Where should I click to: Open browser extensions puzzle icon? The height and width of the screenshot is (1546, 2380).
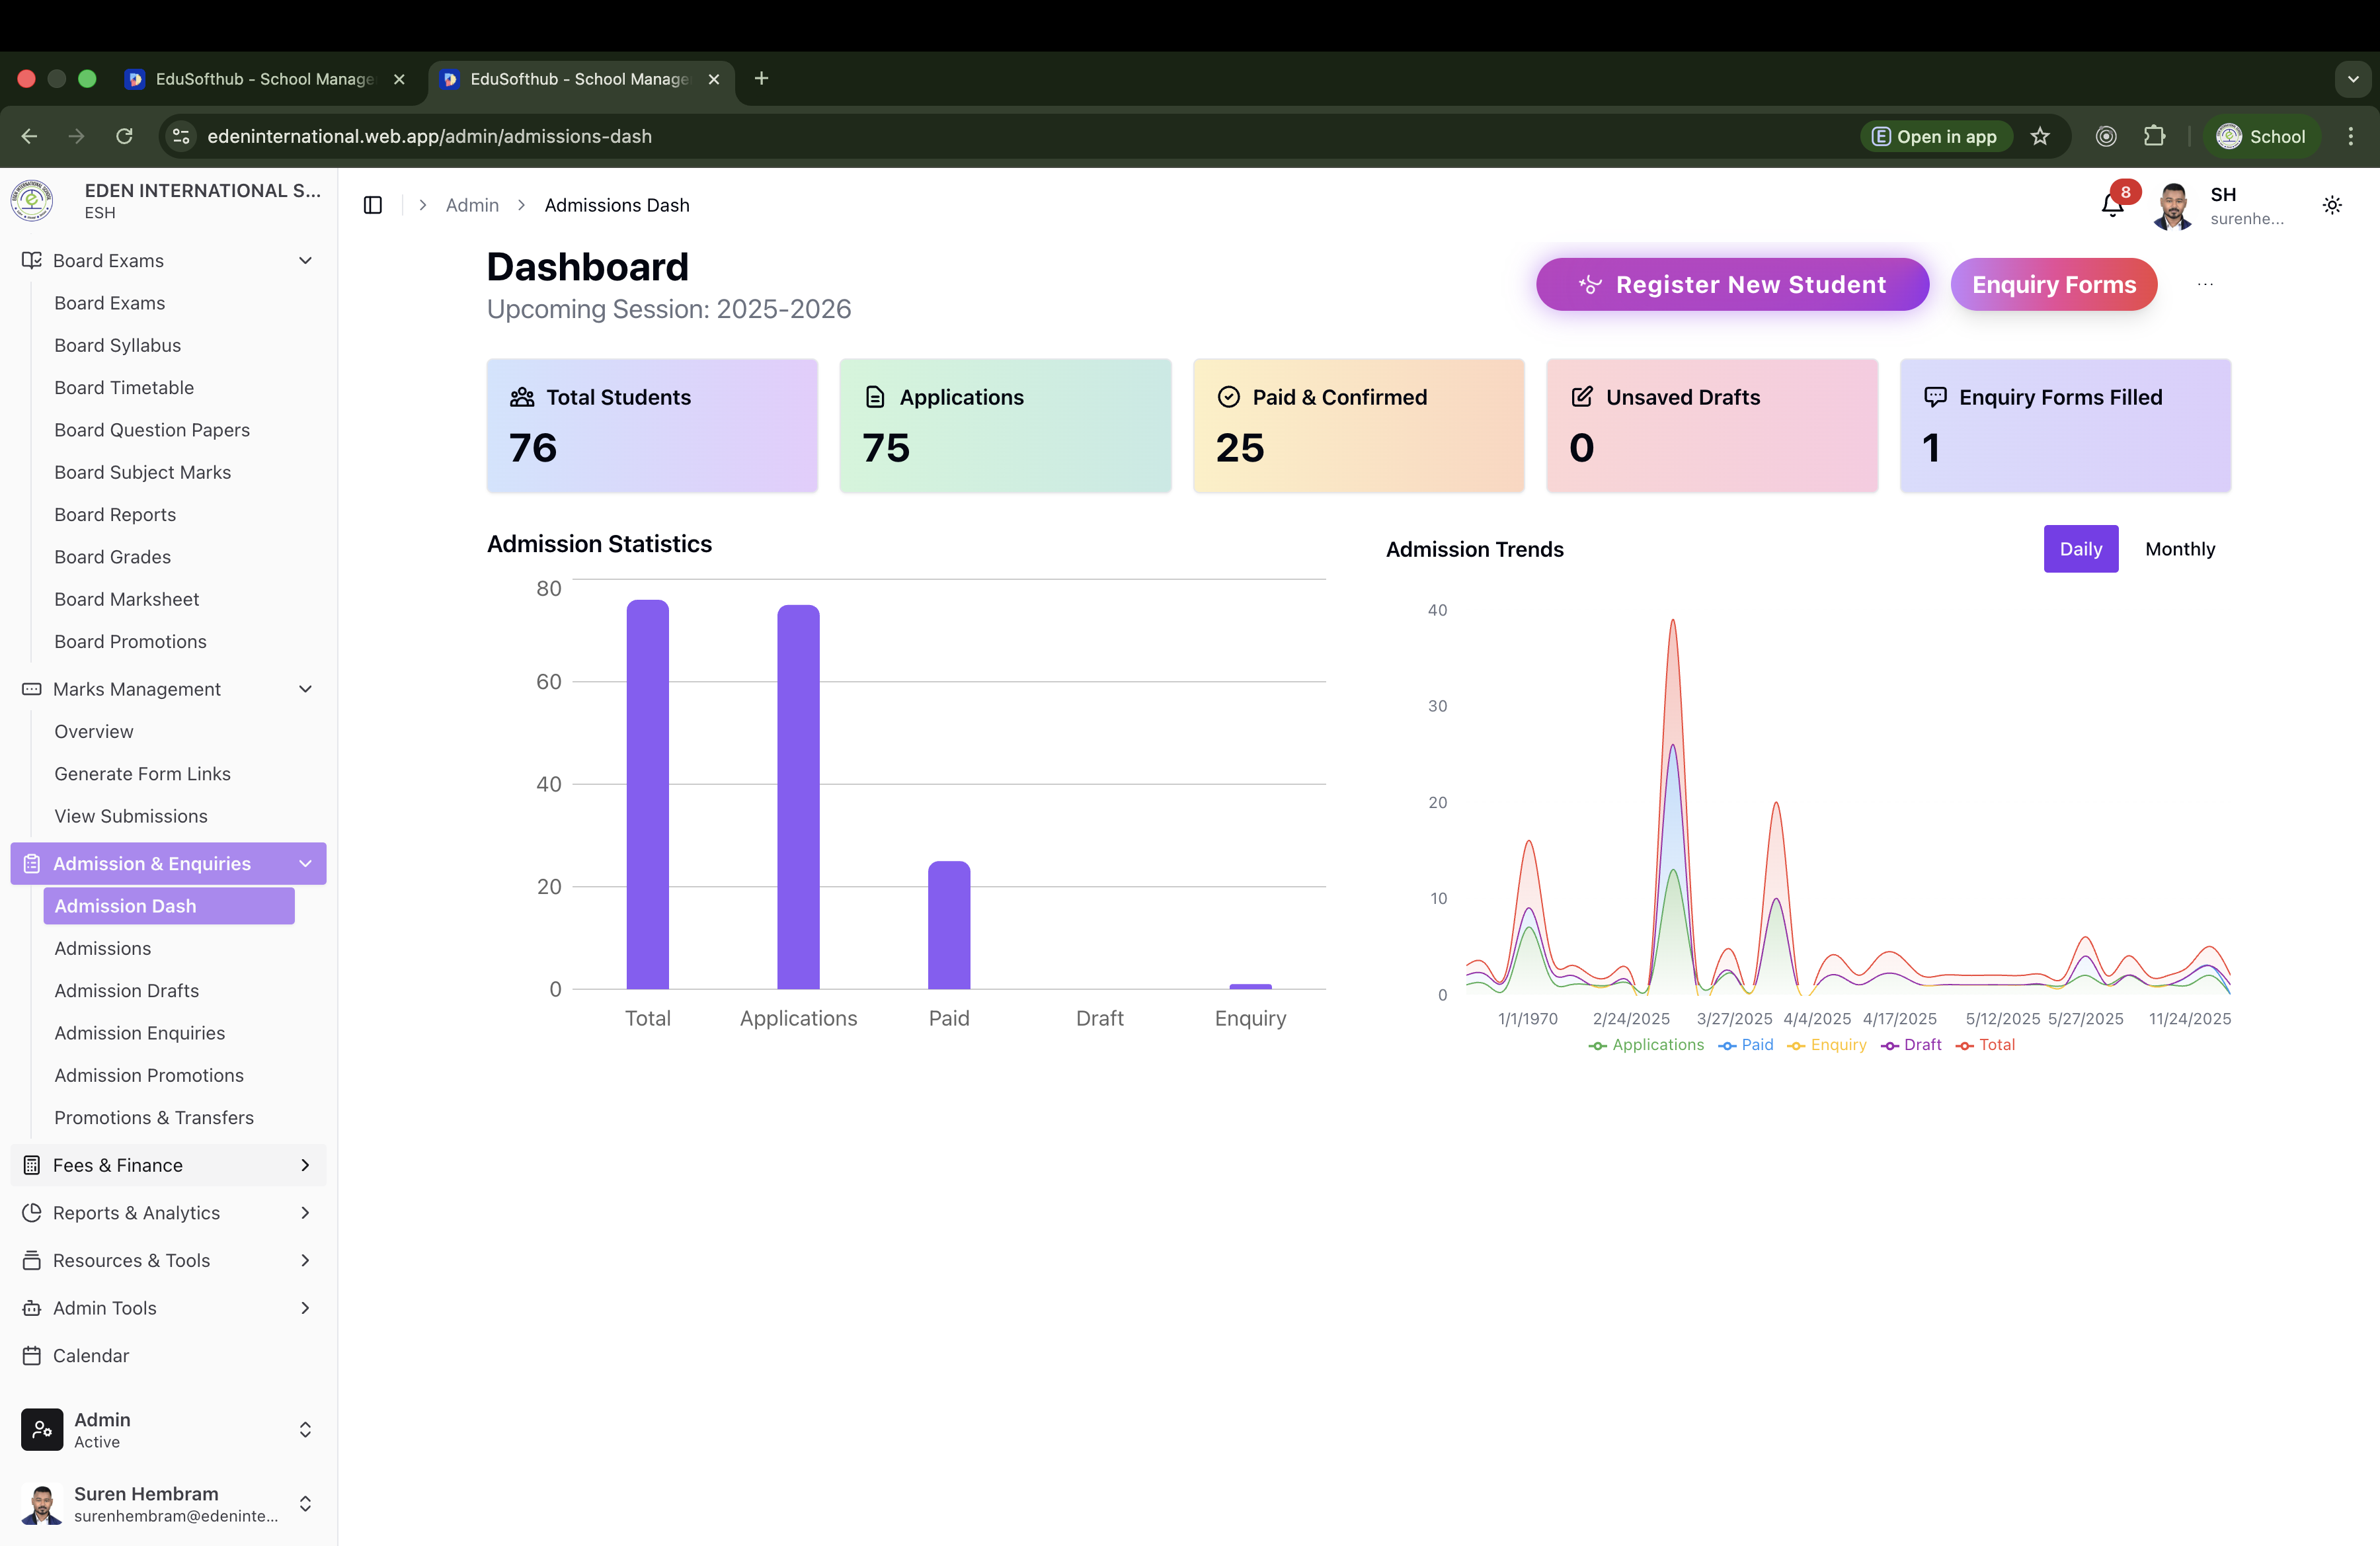tap(2154, 137)
